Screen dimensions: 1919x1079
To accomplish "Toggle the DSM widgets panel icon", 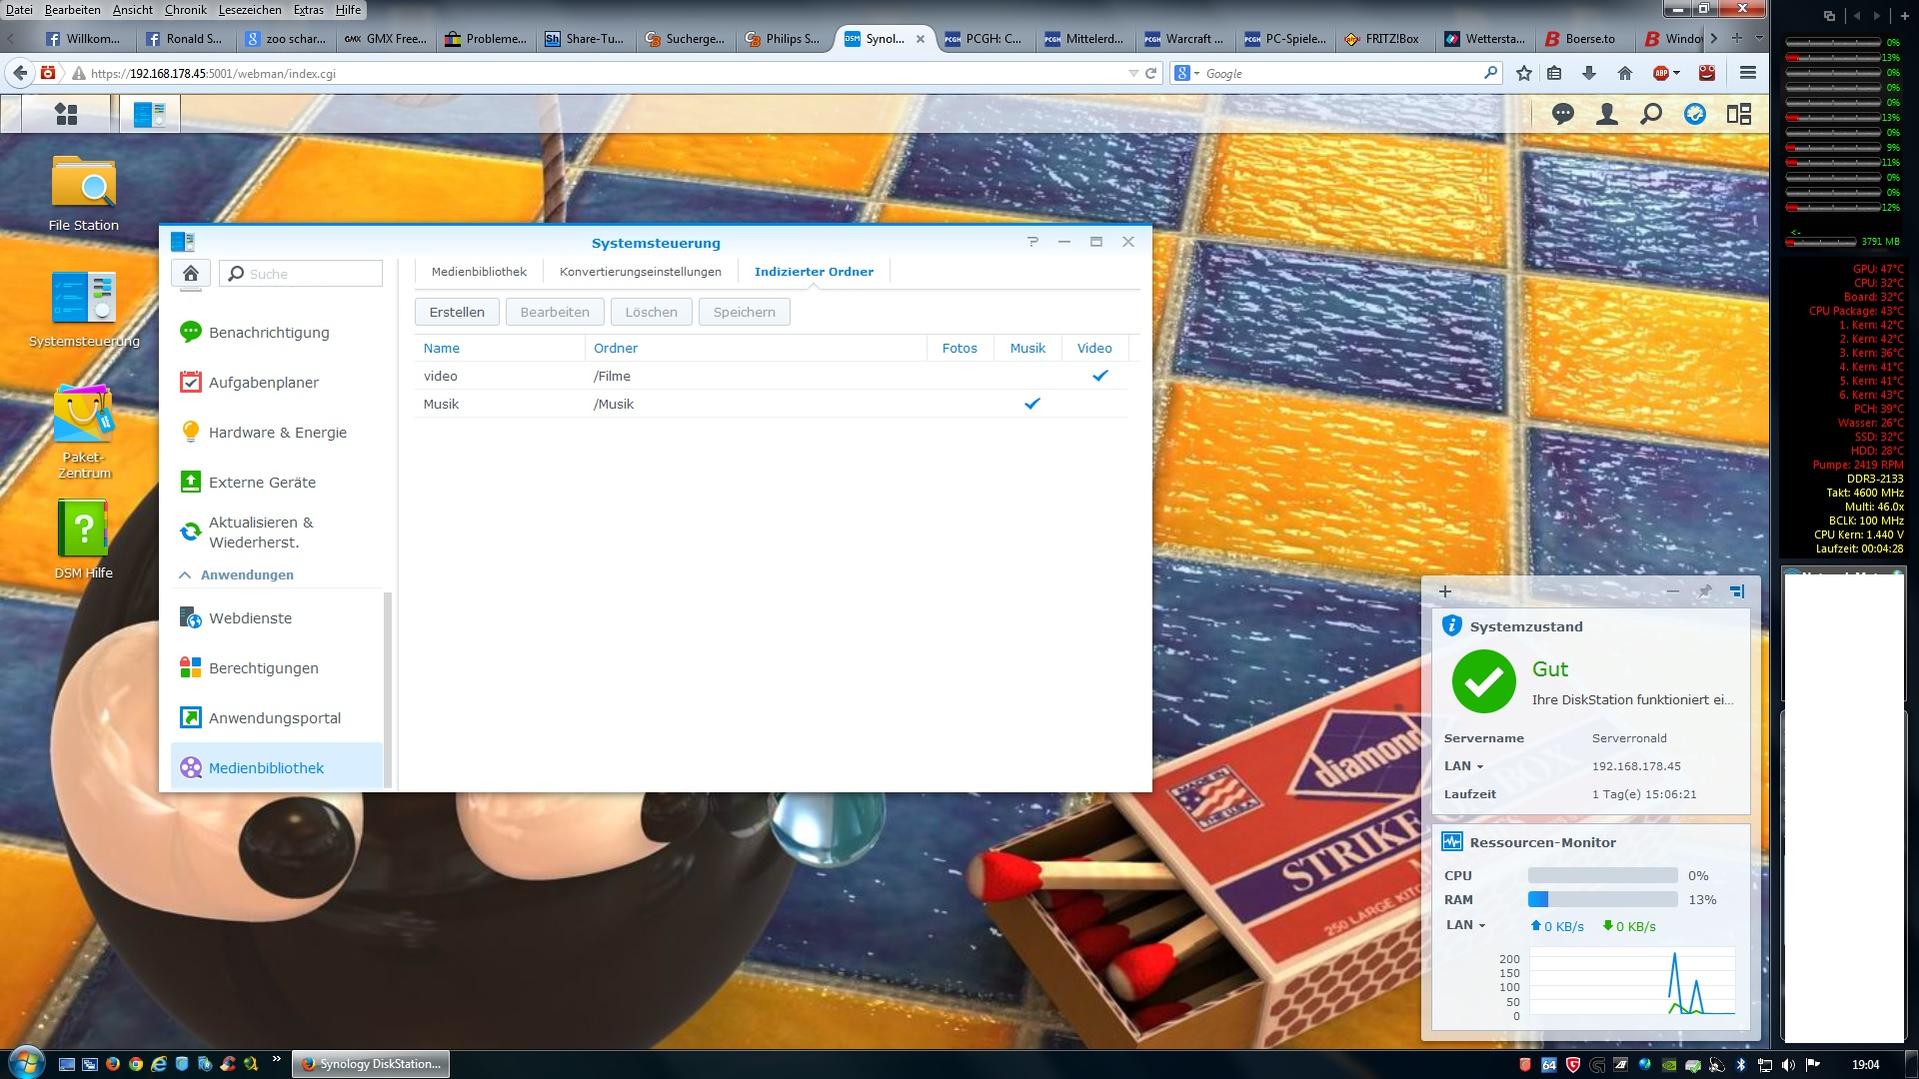I will coord(1739,114).
